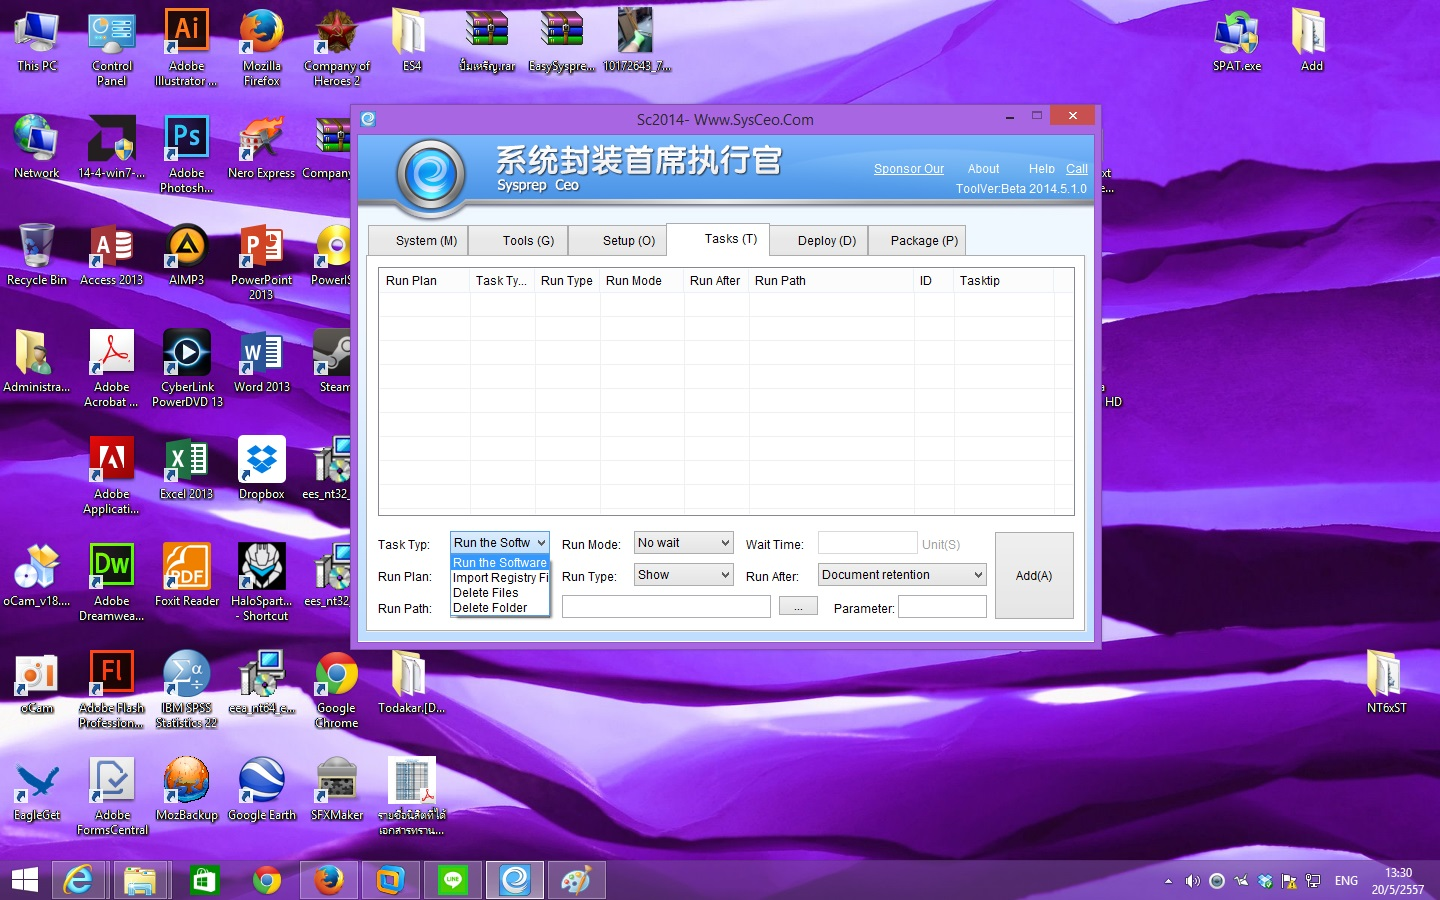The height and width of the screenshot is (900, 1440).
Task: Click the Call link
Action: point(1077,169)
